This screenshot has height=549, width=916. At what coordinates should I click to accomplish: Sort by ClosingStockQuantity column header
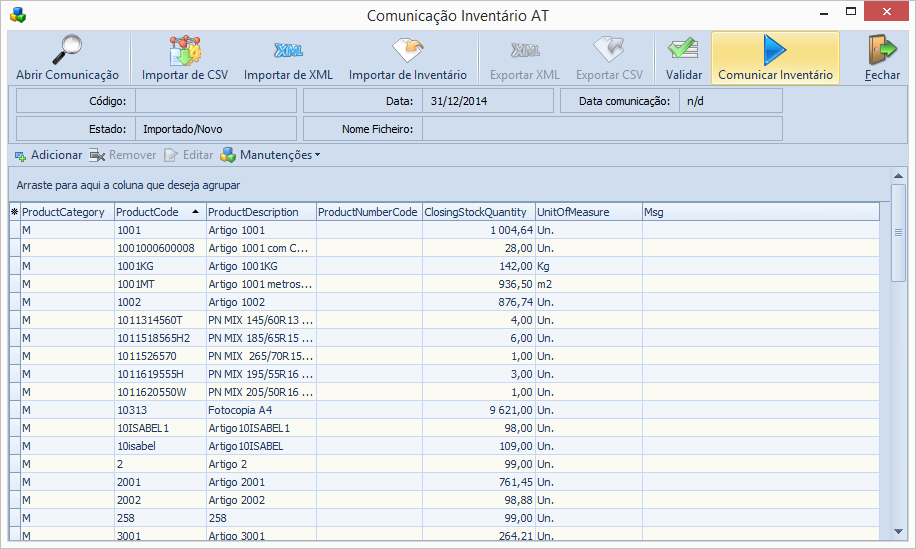tap(479, 212)
